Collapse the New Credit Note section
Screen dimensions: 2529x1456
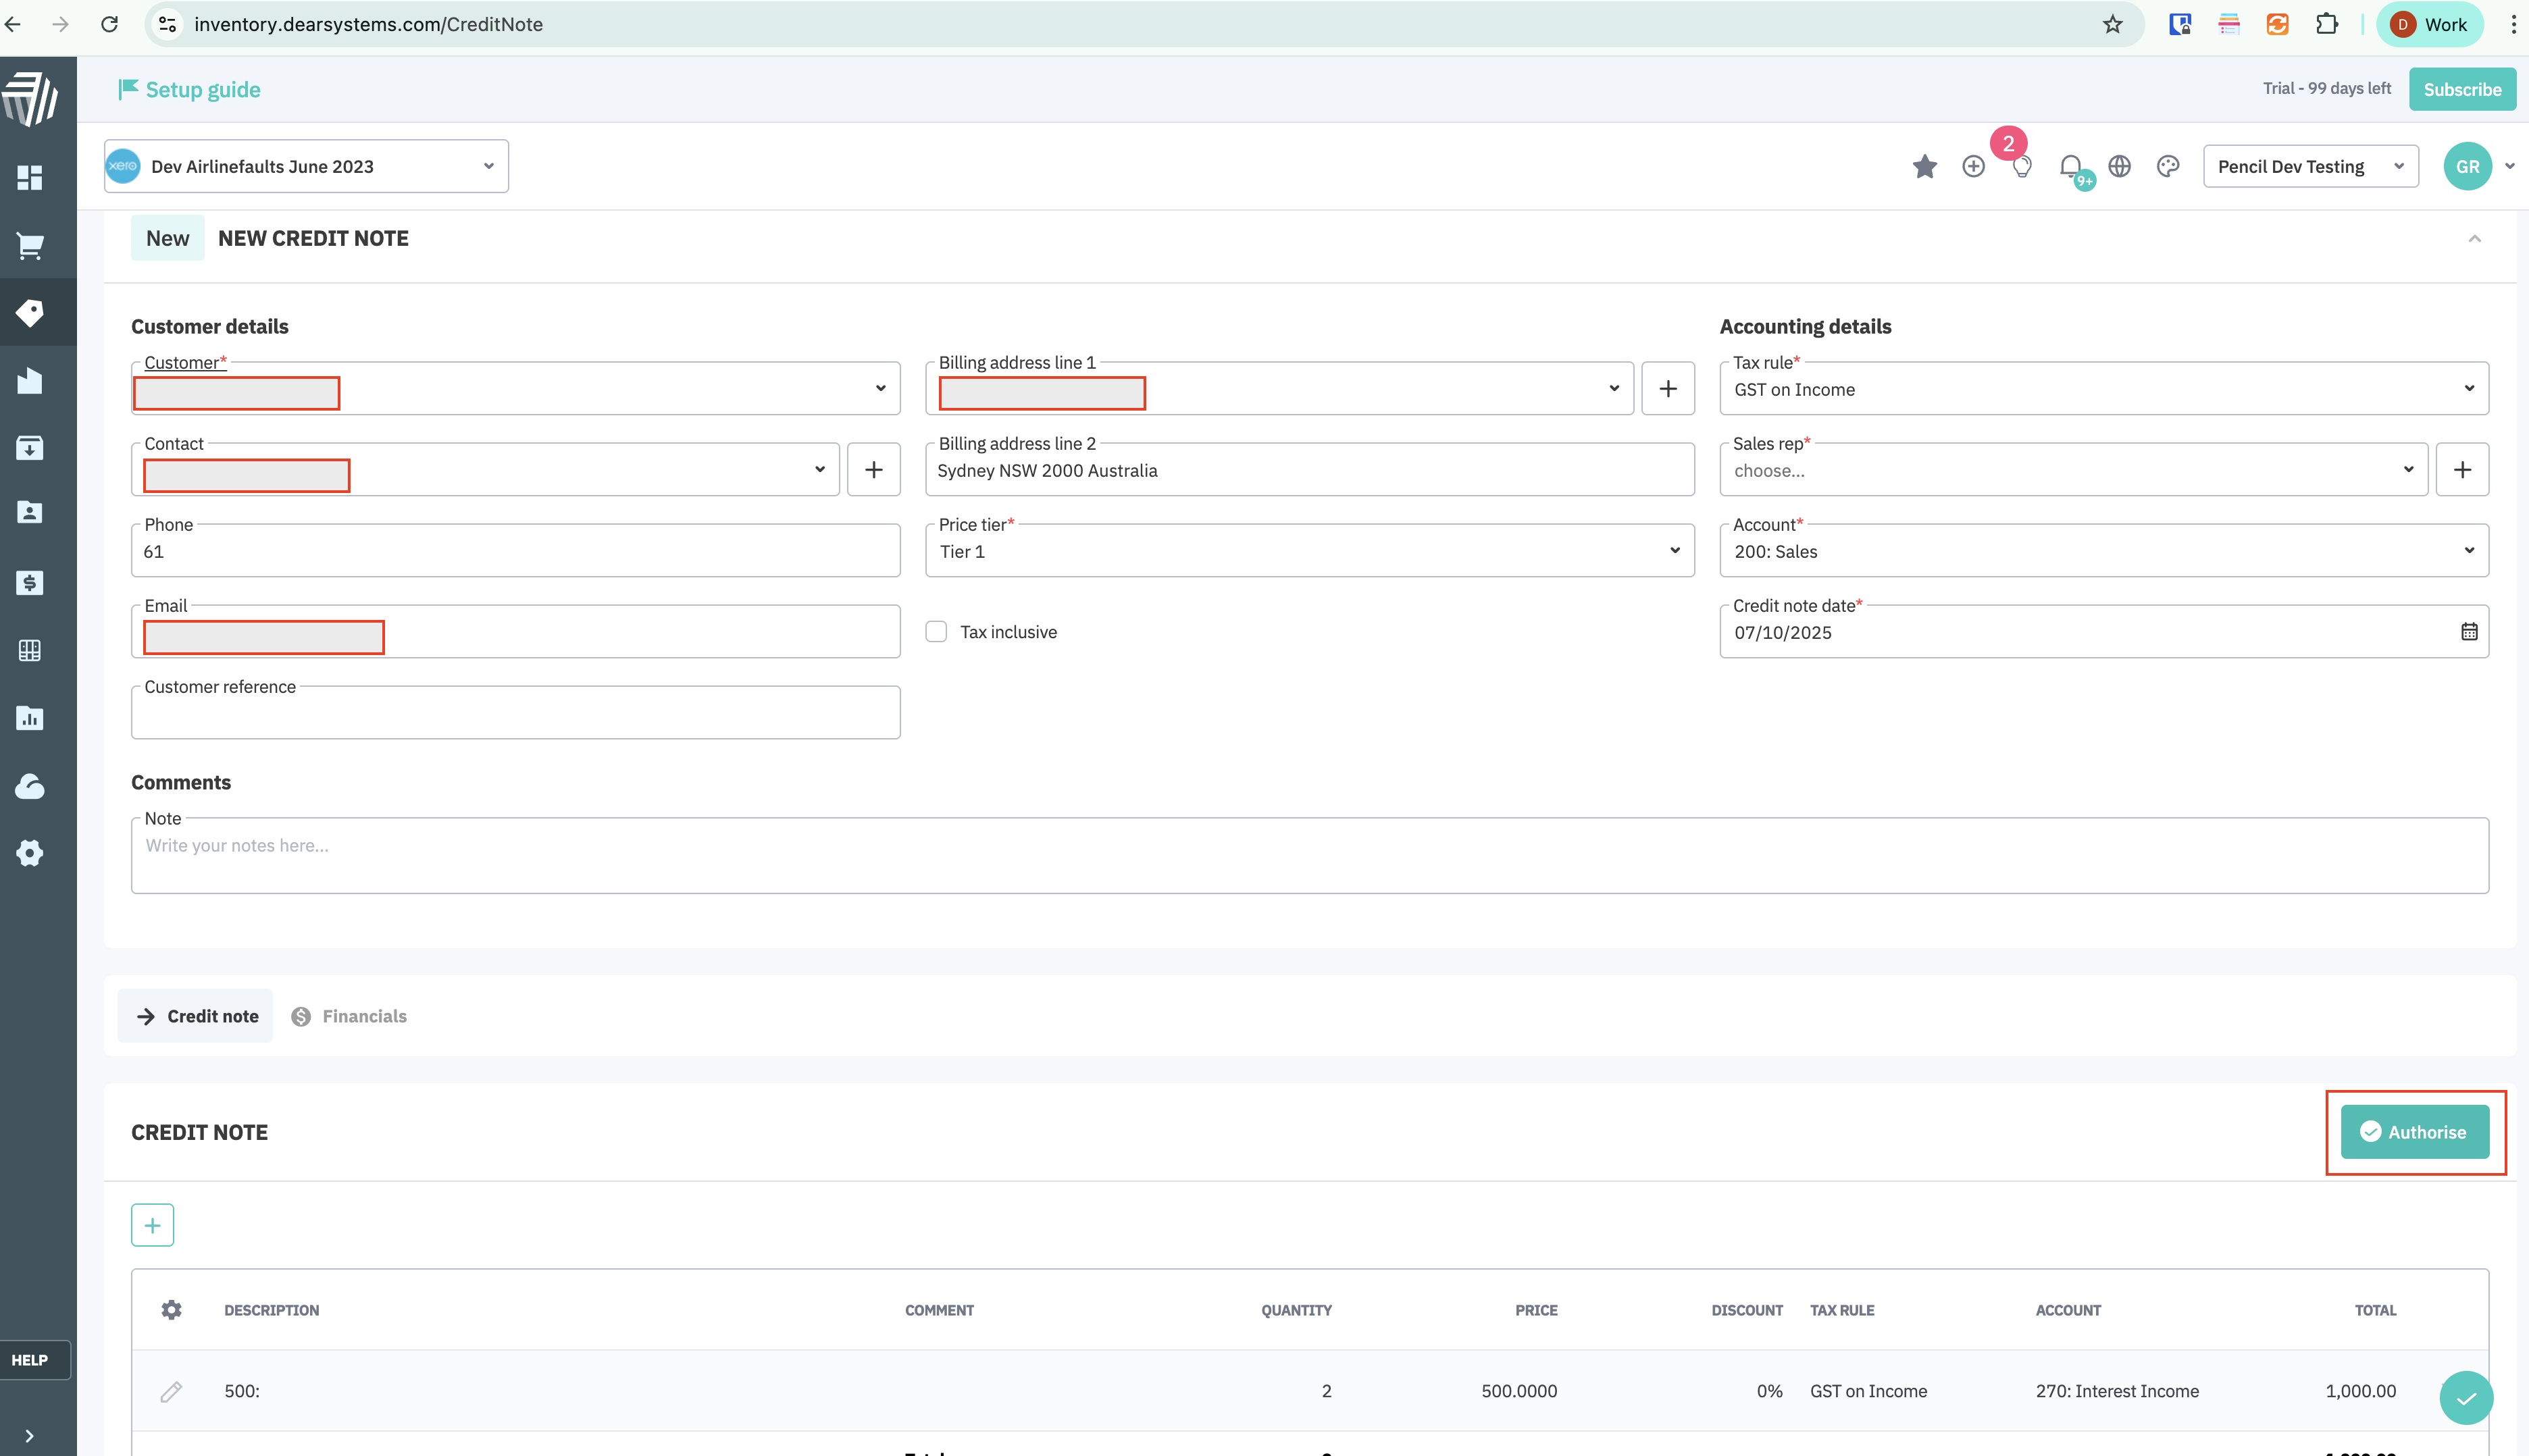(2474, 238)
